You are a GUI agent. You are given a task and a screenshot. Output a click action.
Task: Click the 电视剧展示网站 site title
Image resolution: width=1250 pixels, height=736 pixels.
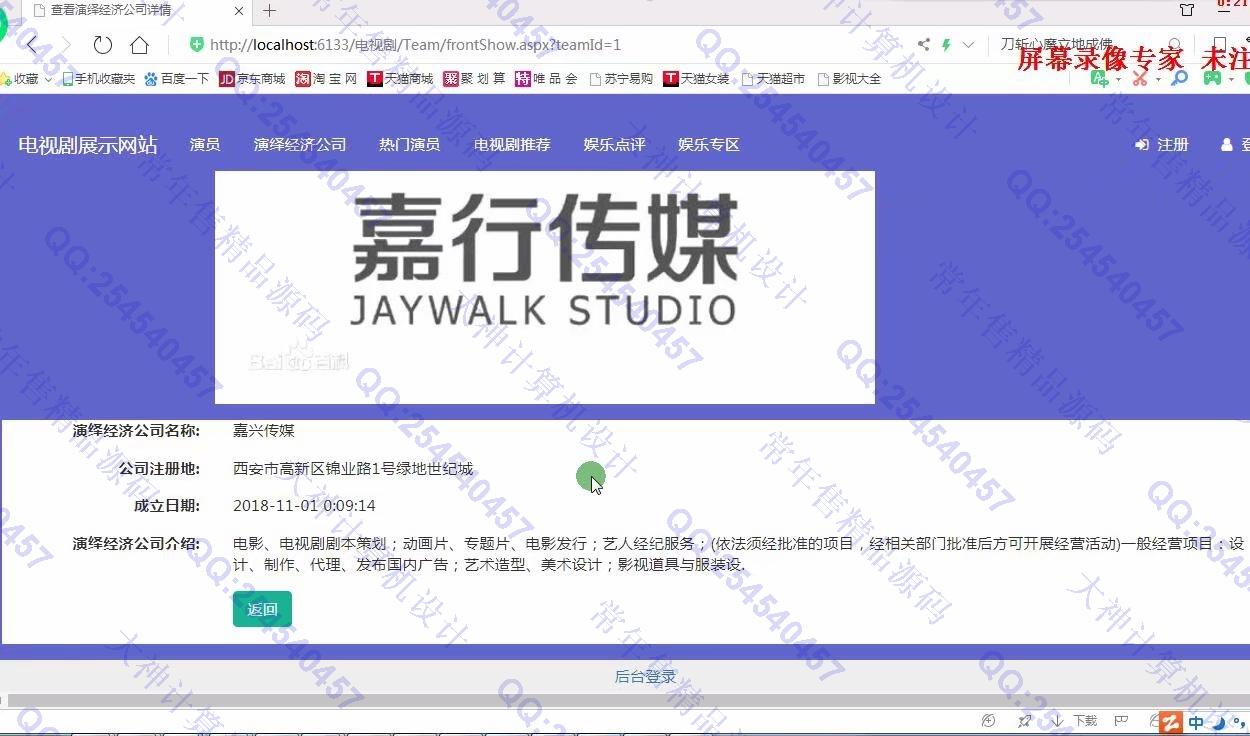pos(88,145)
